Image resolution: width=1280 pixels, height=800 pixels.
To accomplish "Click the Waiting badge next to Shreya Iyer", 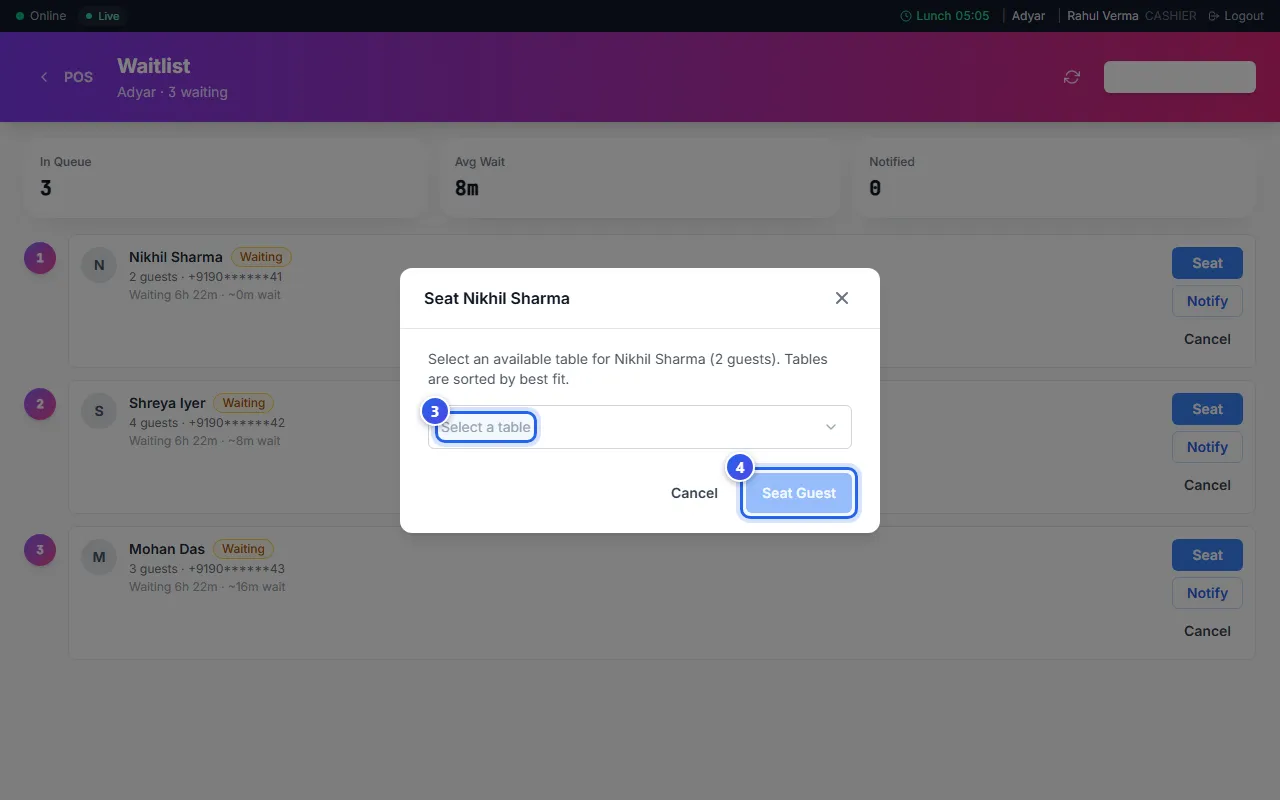I will (x=243, y=403).
